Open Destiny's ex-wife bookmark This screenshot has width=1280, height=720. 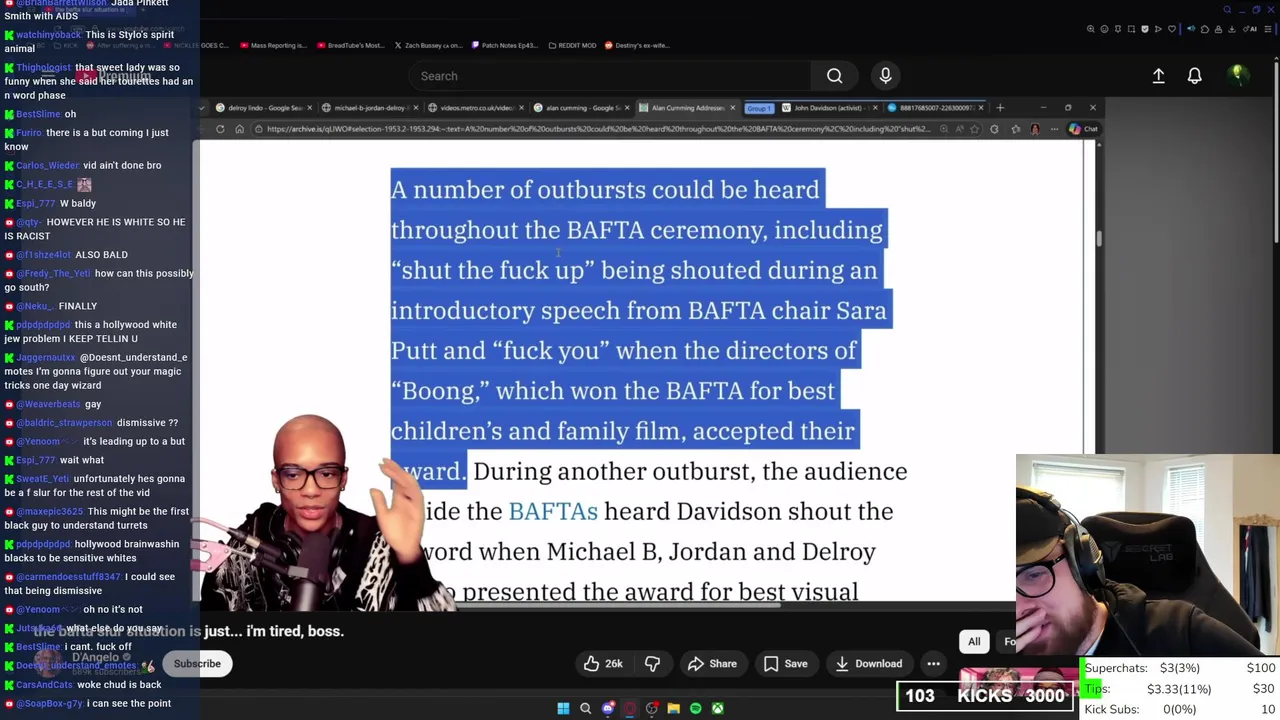[x=637, y=45]
